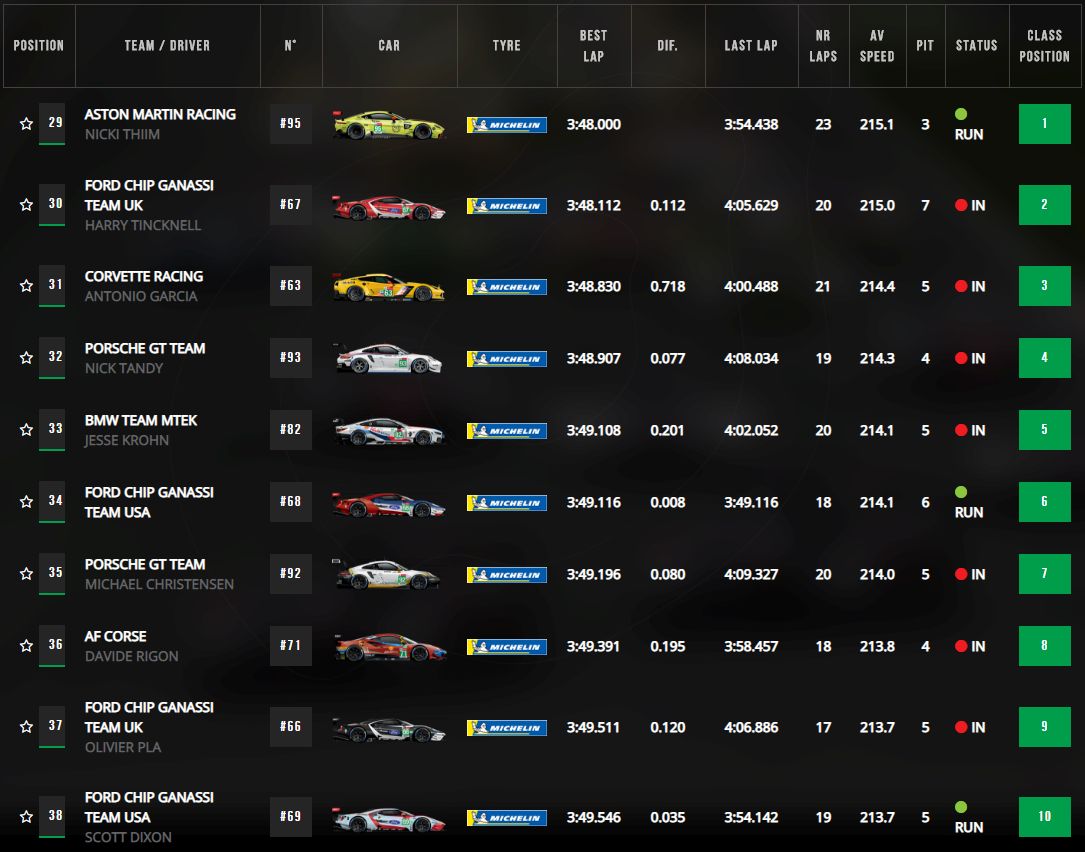The width and height of the screenshot is (1085, 852).
Task: Open the AF Corse #71 Ferrari image
Action: click(388, 647)
